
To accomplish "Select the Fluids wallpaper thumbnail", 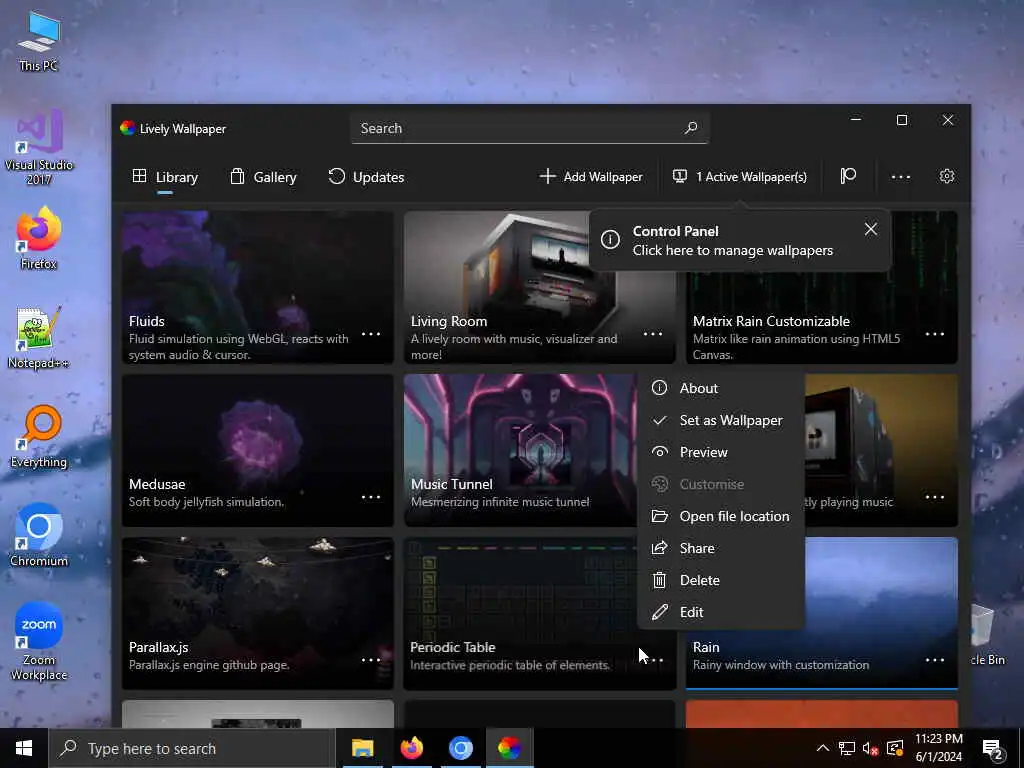I will coord(257,287).
